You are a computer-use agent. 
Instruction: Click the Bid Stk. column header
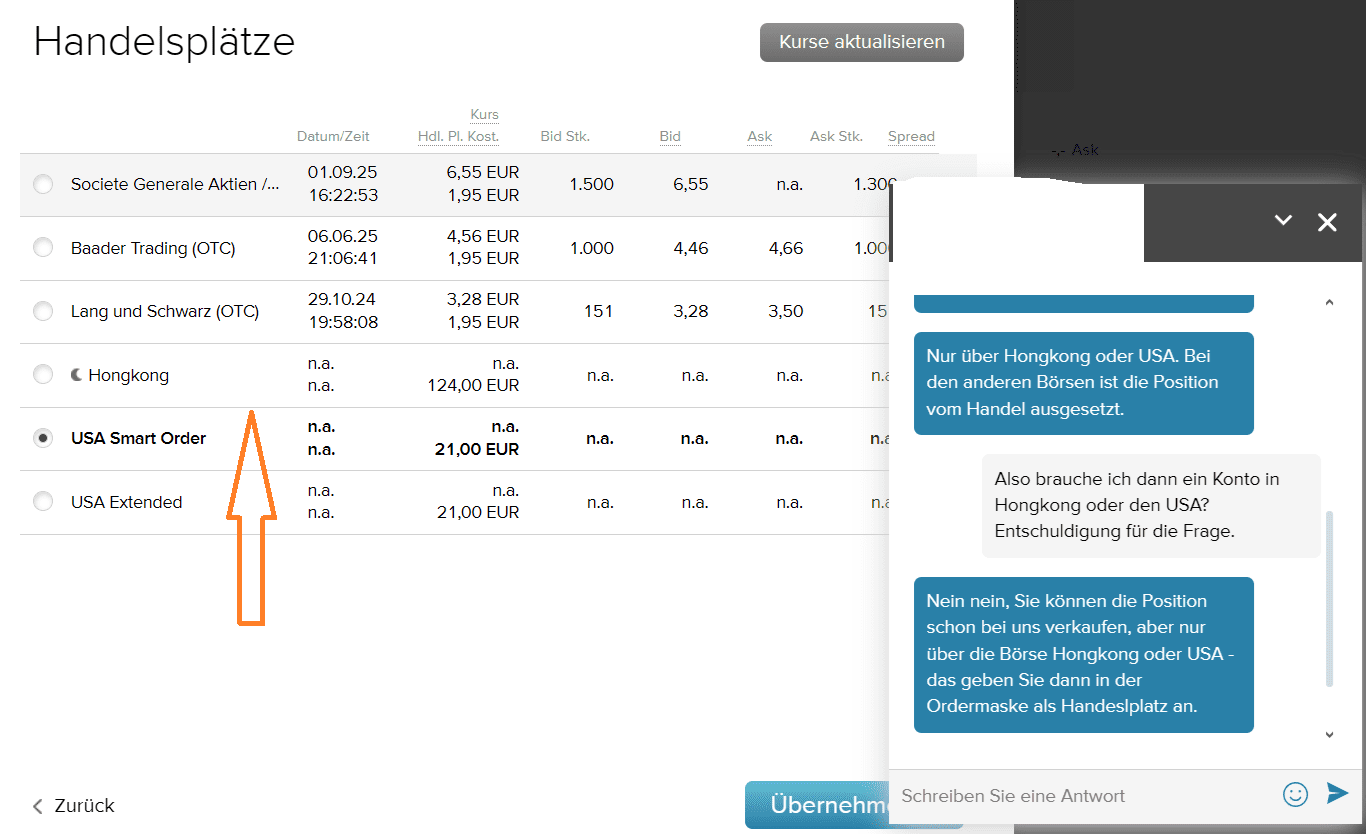tap(565, 136)
